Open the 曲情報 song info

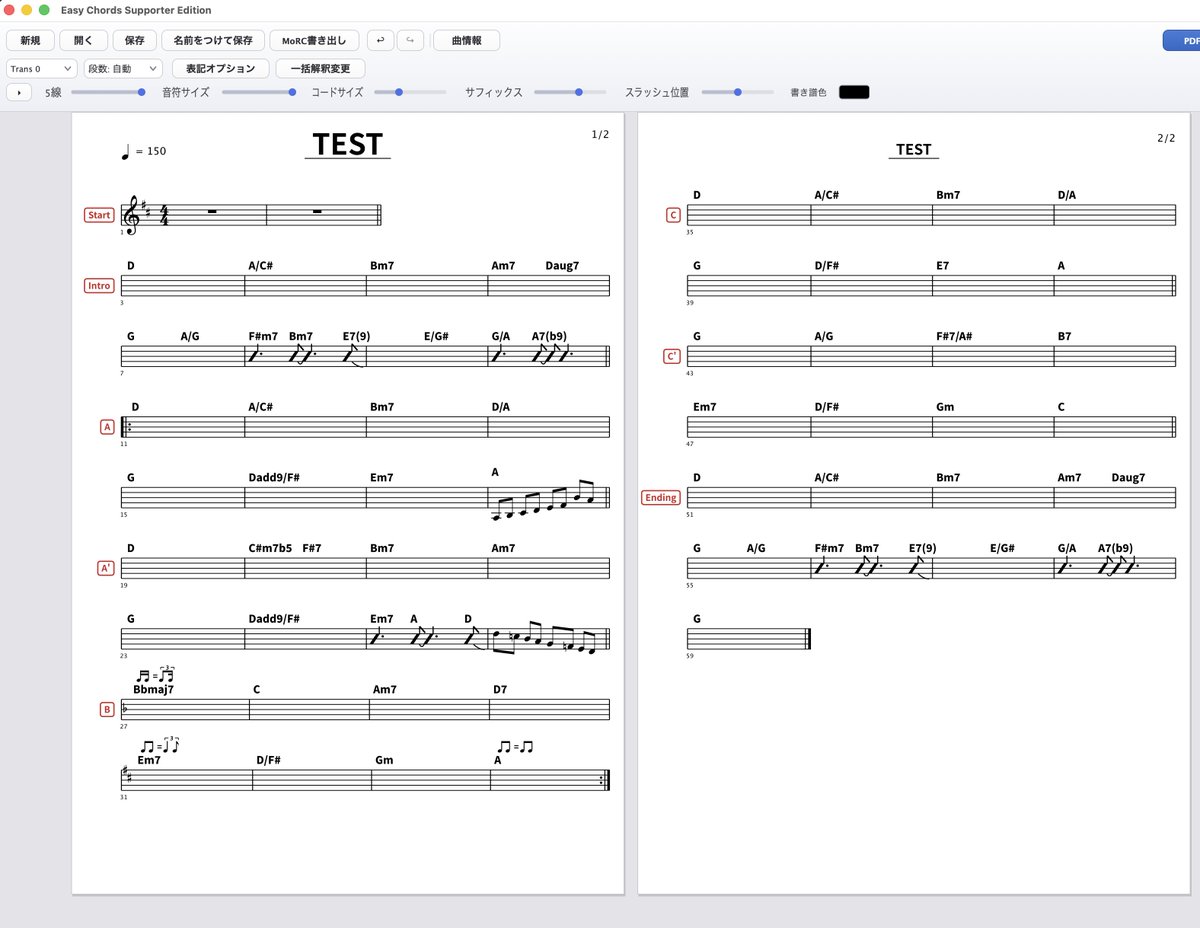(x=466, y=41)
